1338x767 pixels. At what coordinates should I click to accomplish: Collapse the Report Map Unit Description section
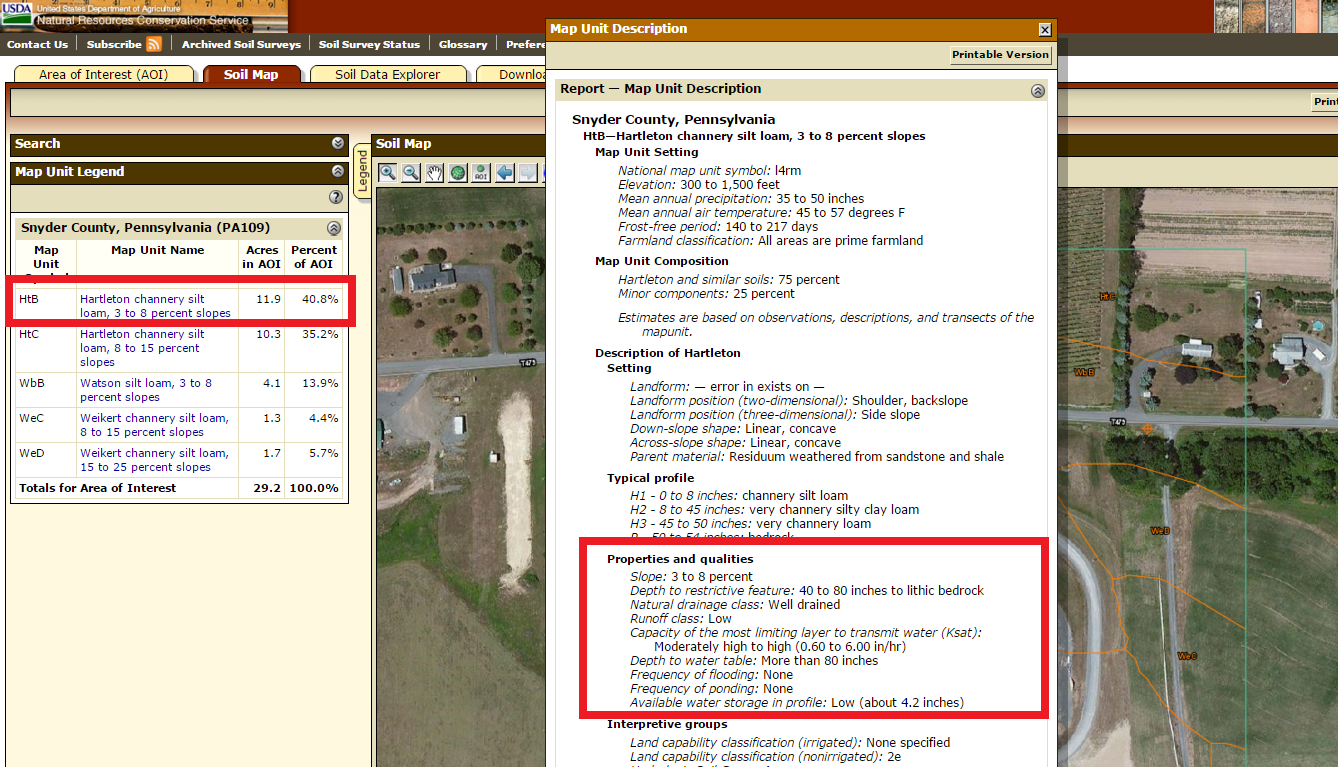pos(1037,90)
